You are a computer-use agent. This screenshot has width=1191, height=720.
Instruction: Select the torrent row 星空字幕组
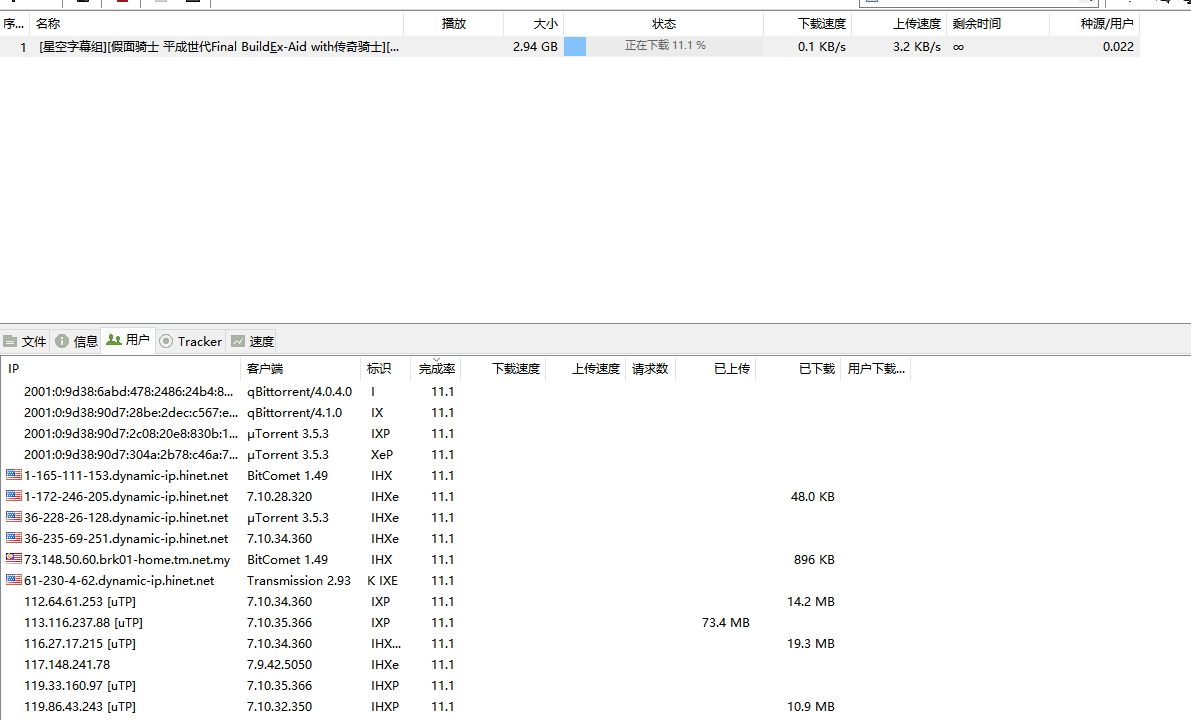tap(570, 46)
